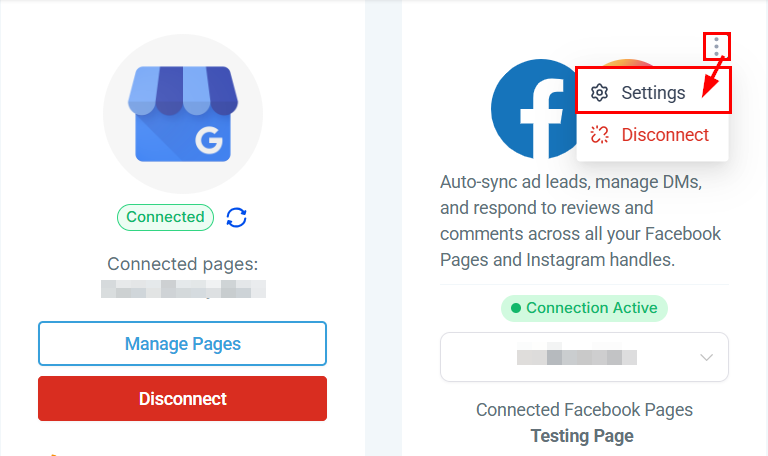Image resolution: width=768 pixels, height=456 pixels.
Task: Open the Facebook page selection dropdown
Action: [584, 357]
